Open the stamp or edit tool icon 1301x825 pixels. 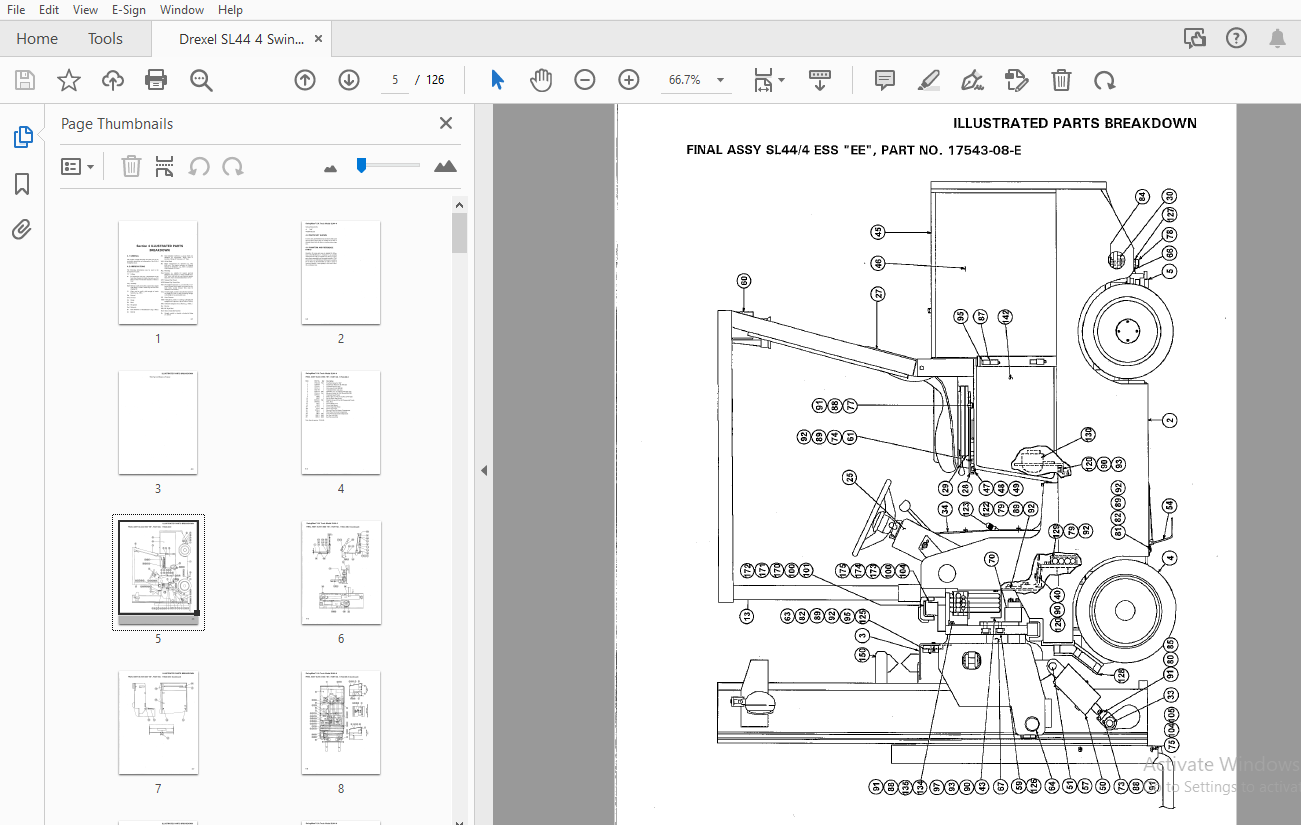click(x=1016, y=80)
